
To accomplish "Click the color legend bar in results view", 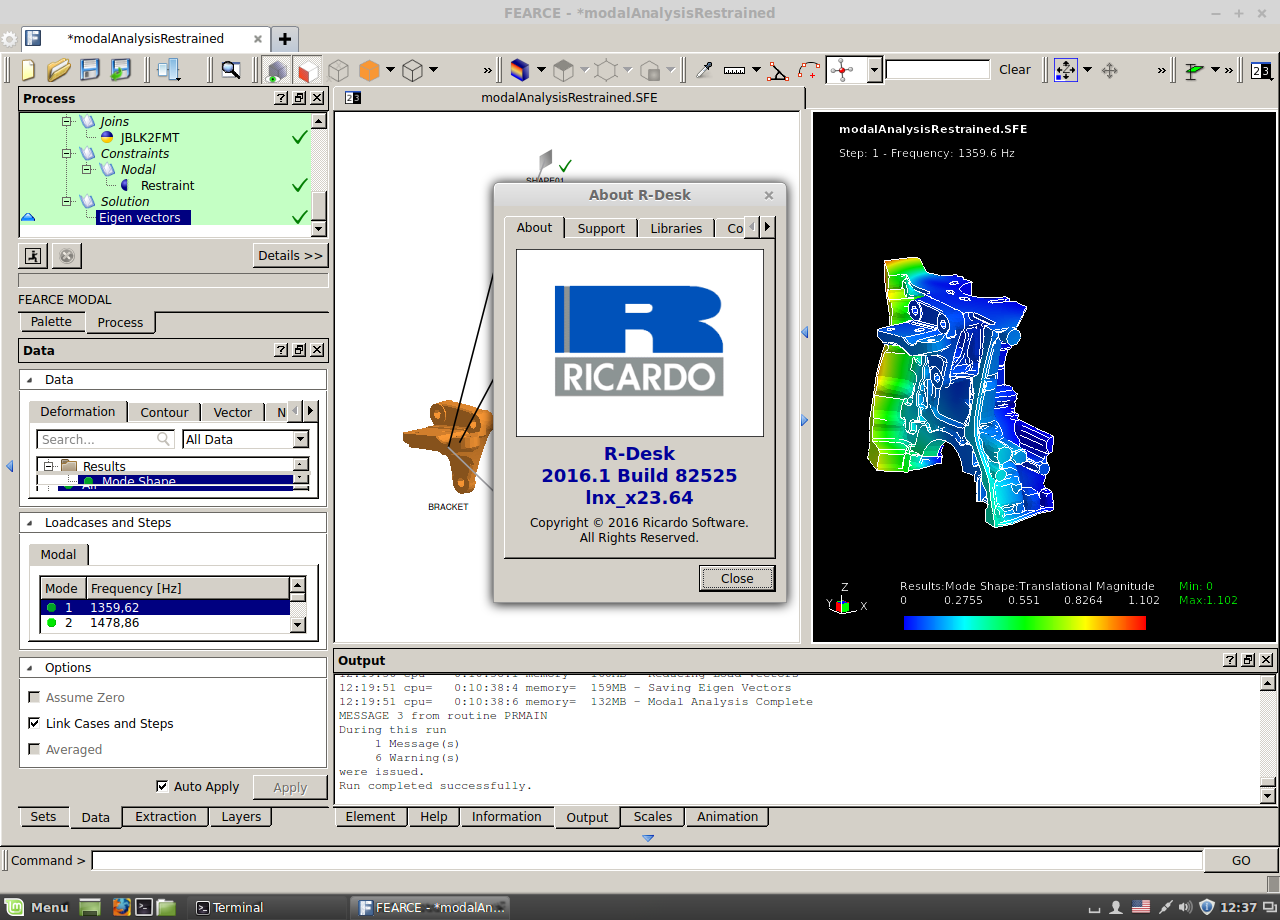I will tap(1025, 622).
